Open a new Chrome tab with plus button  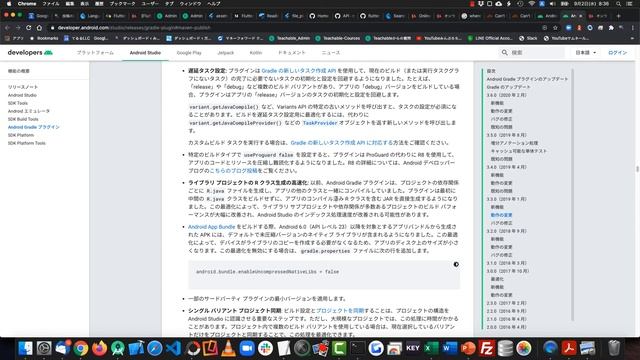(x=618, y=16)
